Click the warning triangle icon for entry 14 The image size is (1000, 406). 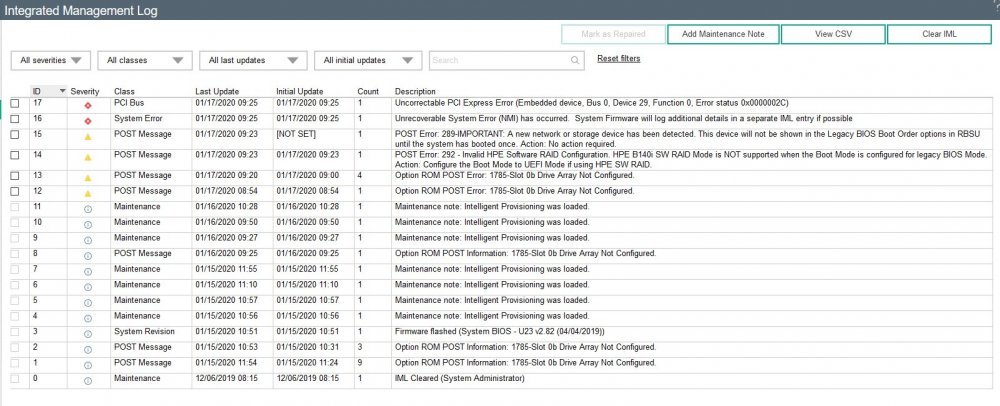tap(88, 157)
